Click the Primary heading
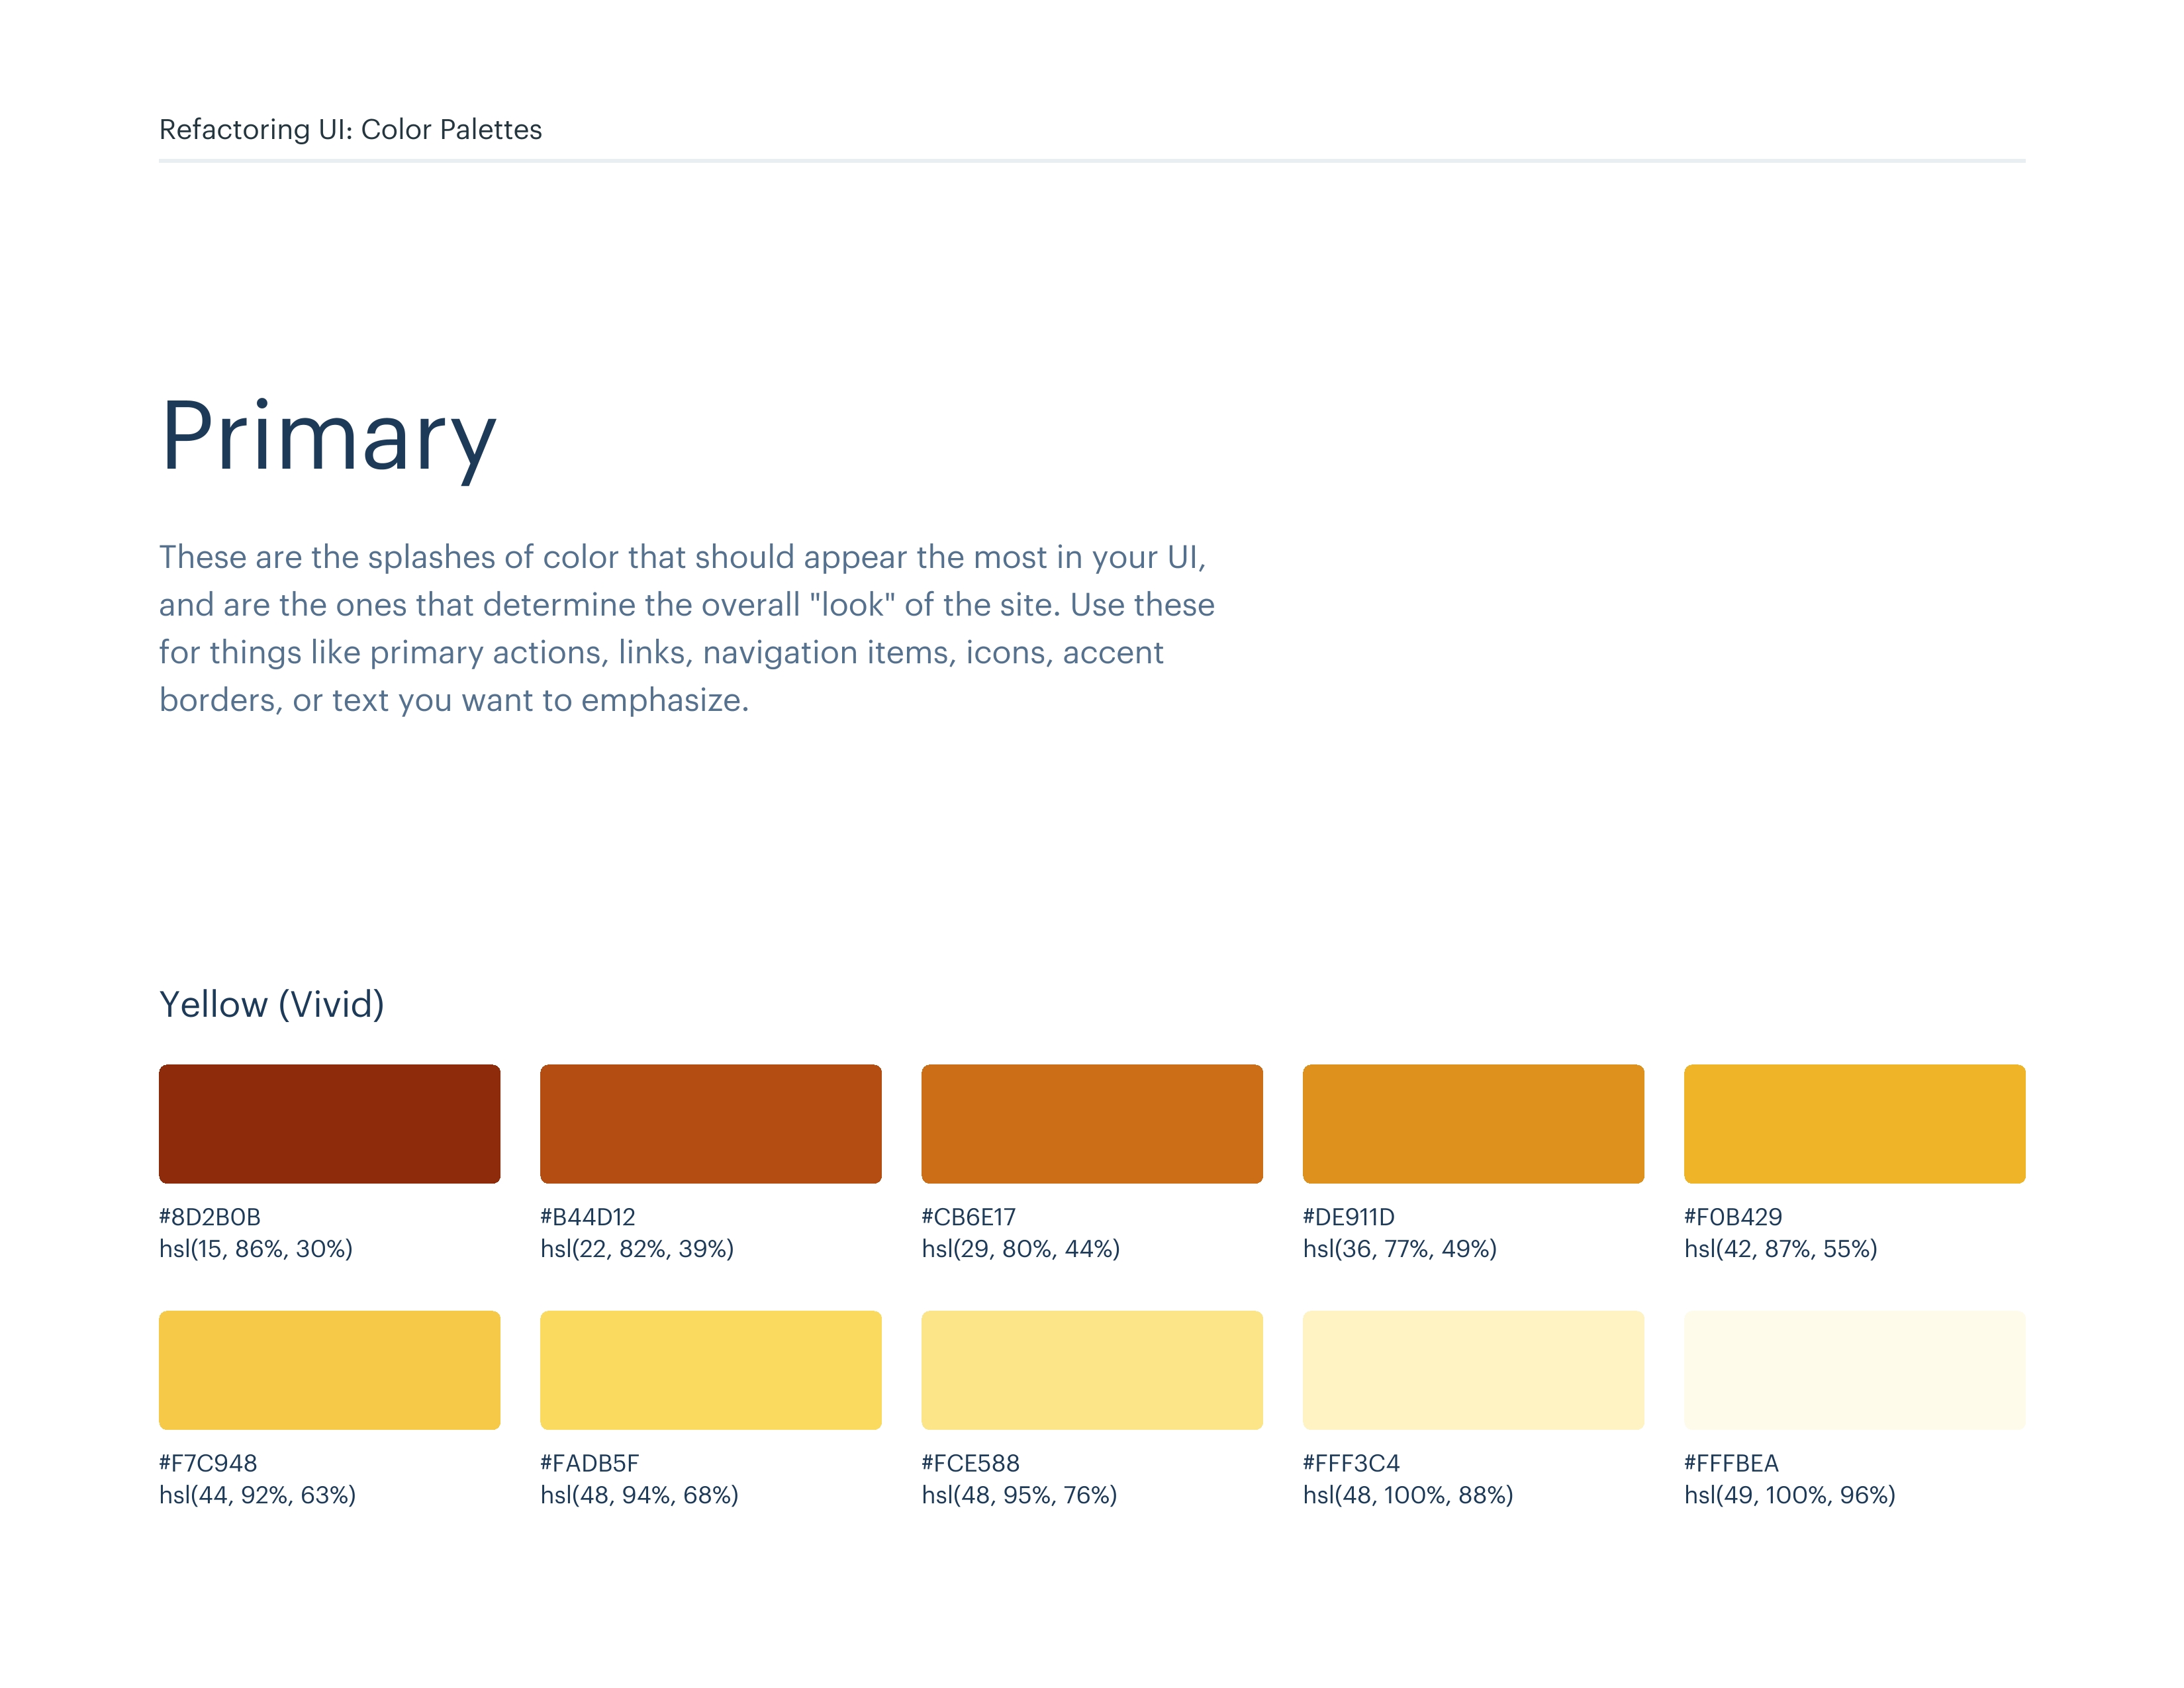Viewport: 2184px width, 1688px height. tap(328, 436)
